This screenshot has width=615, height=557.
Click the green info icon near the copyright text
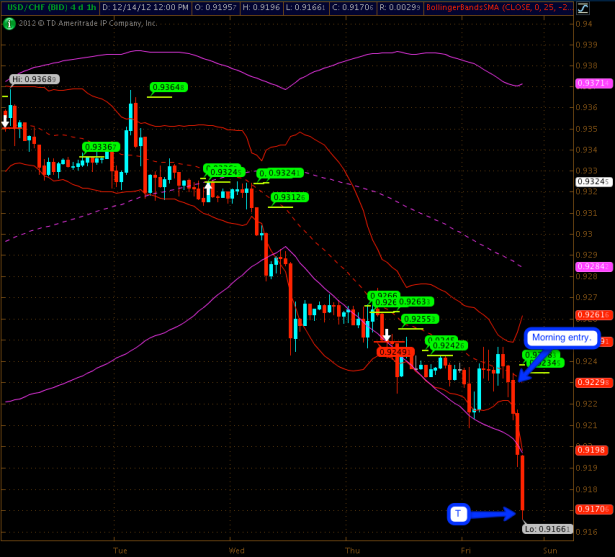pos(6,23)
